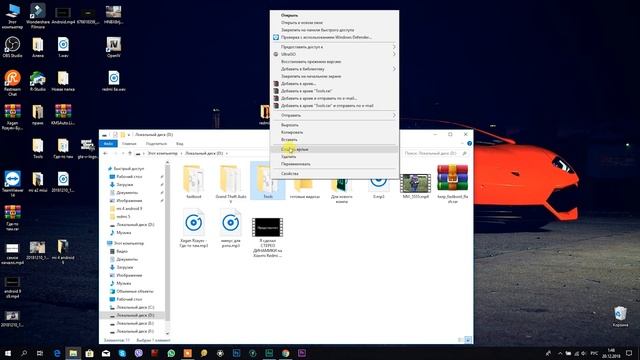The width and height of the screenshot is (640, 360).
Task: Select Android.mp4 on the desktop
Action: 63,16
